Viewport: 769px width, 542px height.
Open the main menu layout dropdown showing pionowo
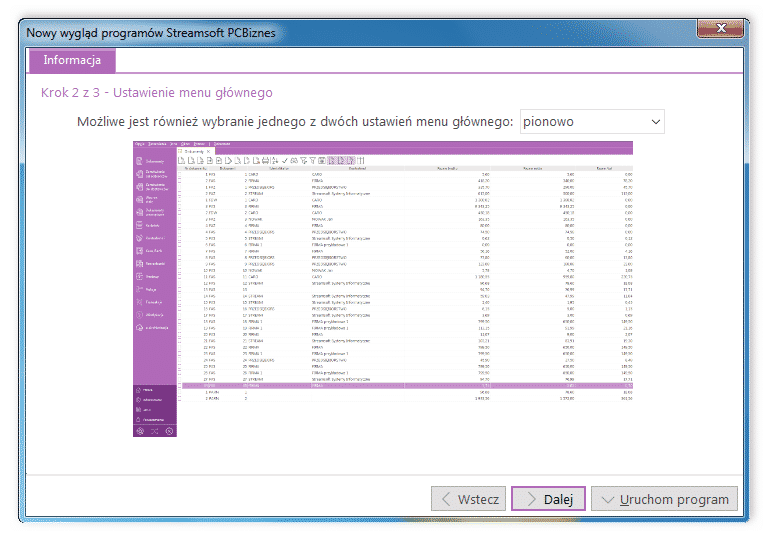(592, 122)
